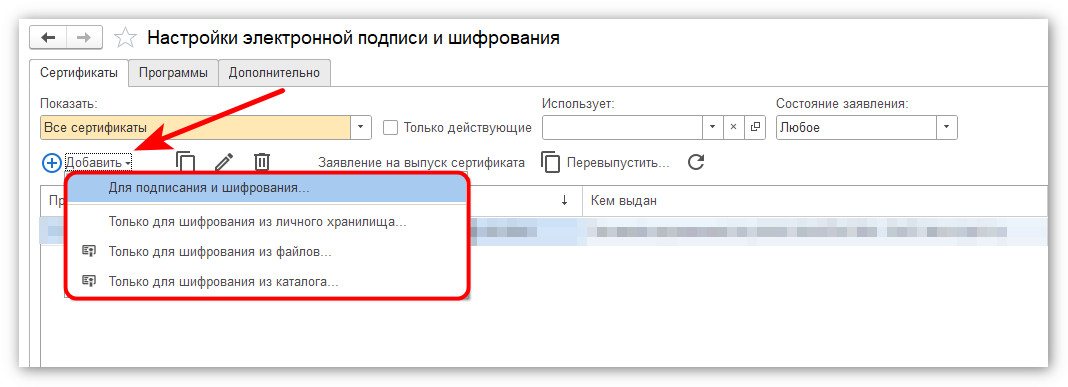The width and height of the screenshot is (1068, 387).
Task: Click into the Использует input field
Action: pos(622,127)
